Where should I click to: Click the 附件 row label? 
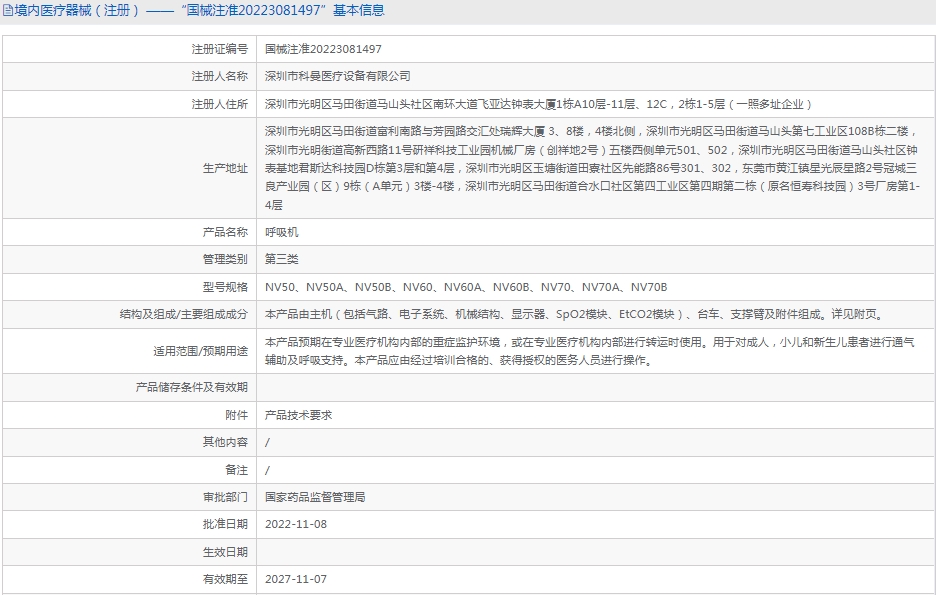click(x=236, y=415)
